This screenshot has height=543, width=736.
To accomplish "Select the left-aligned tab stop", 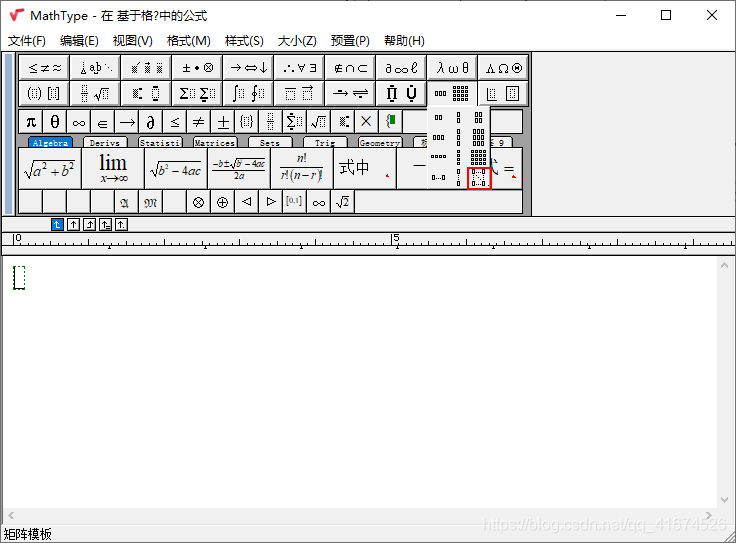I will (57, 225).
